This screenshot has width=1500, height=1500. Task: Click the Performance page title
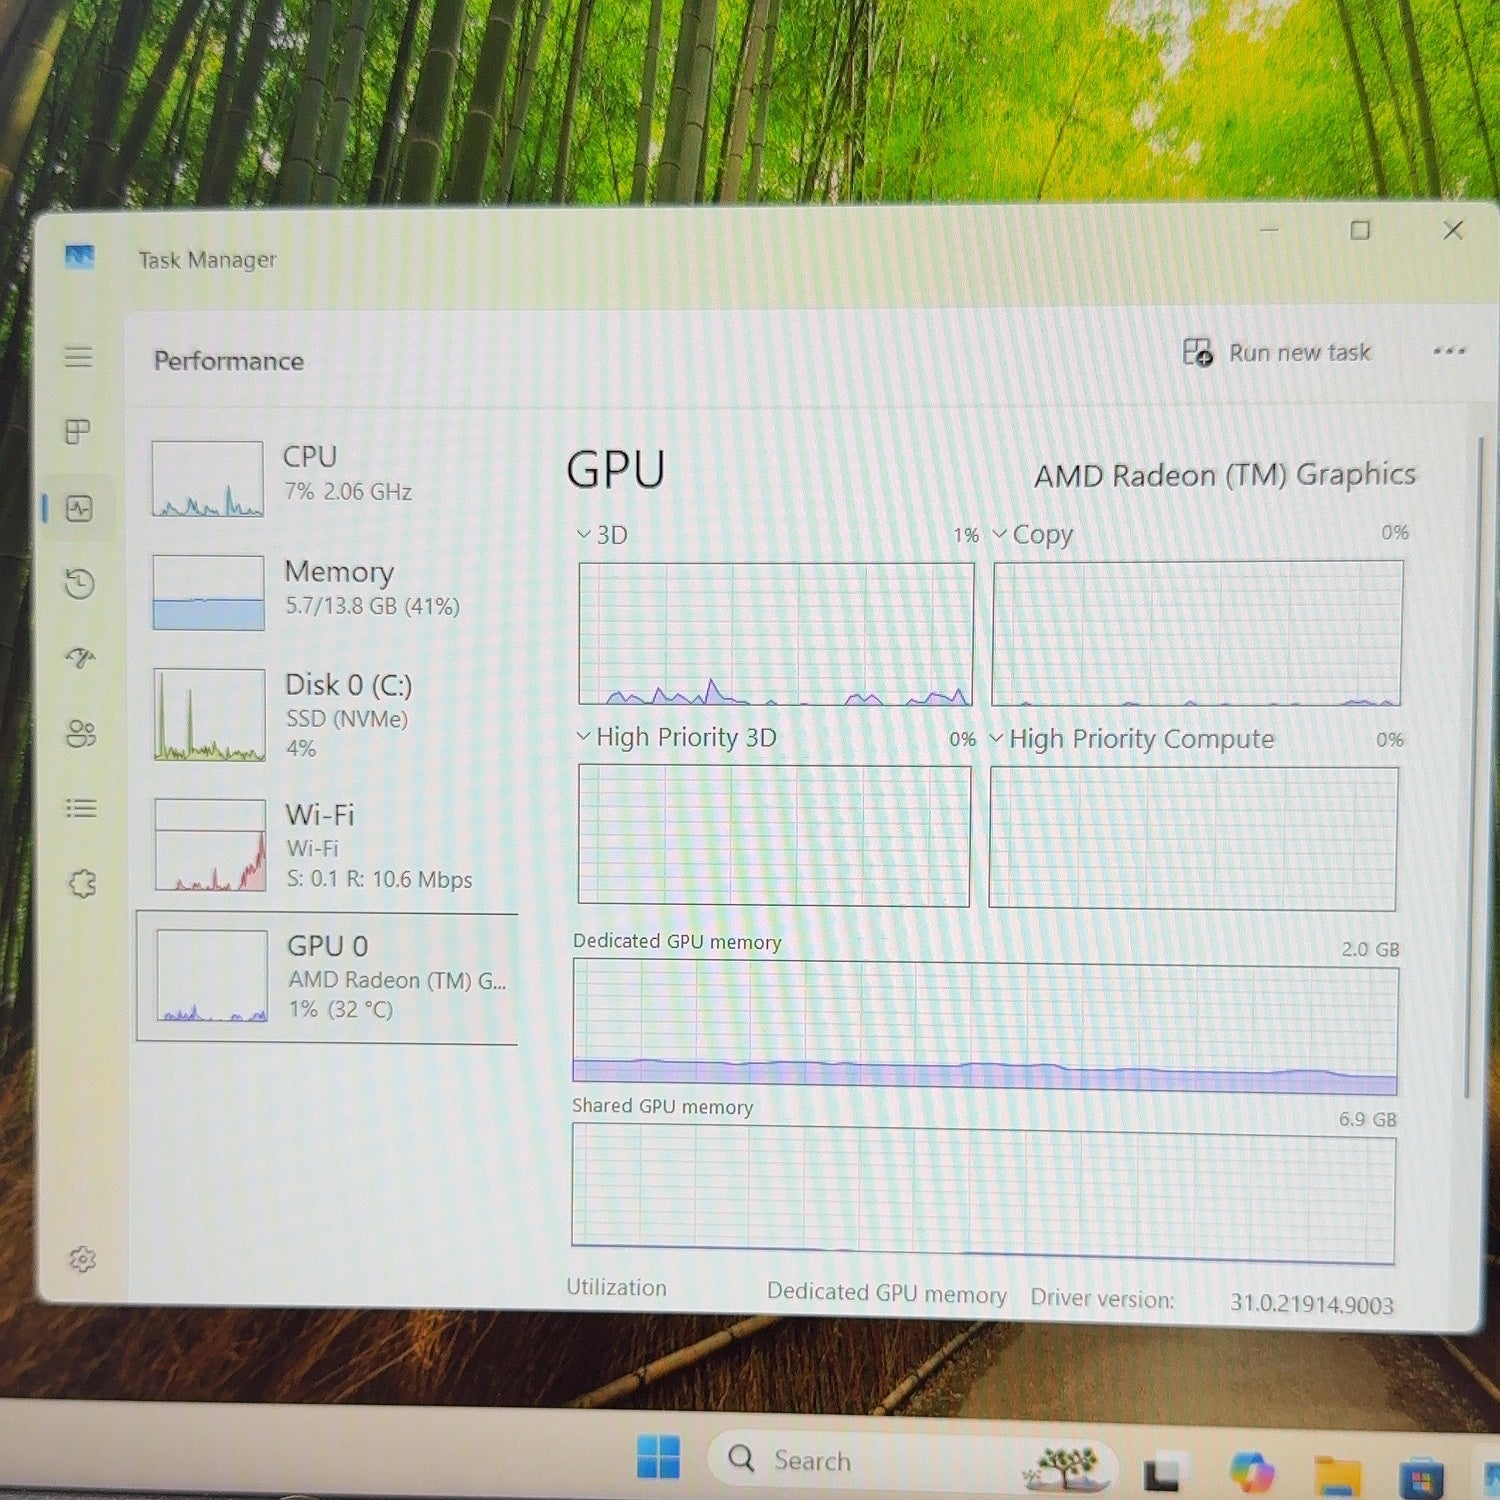[229, 361]
